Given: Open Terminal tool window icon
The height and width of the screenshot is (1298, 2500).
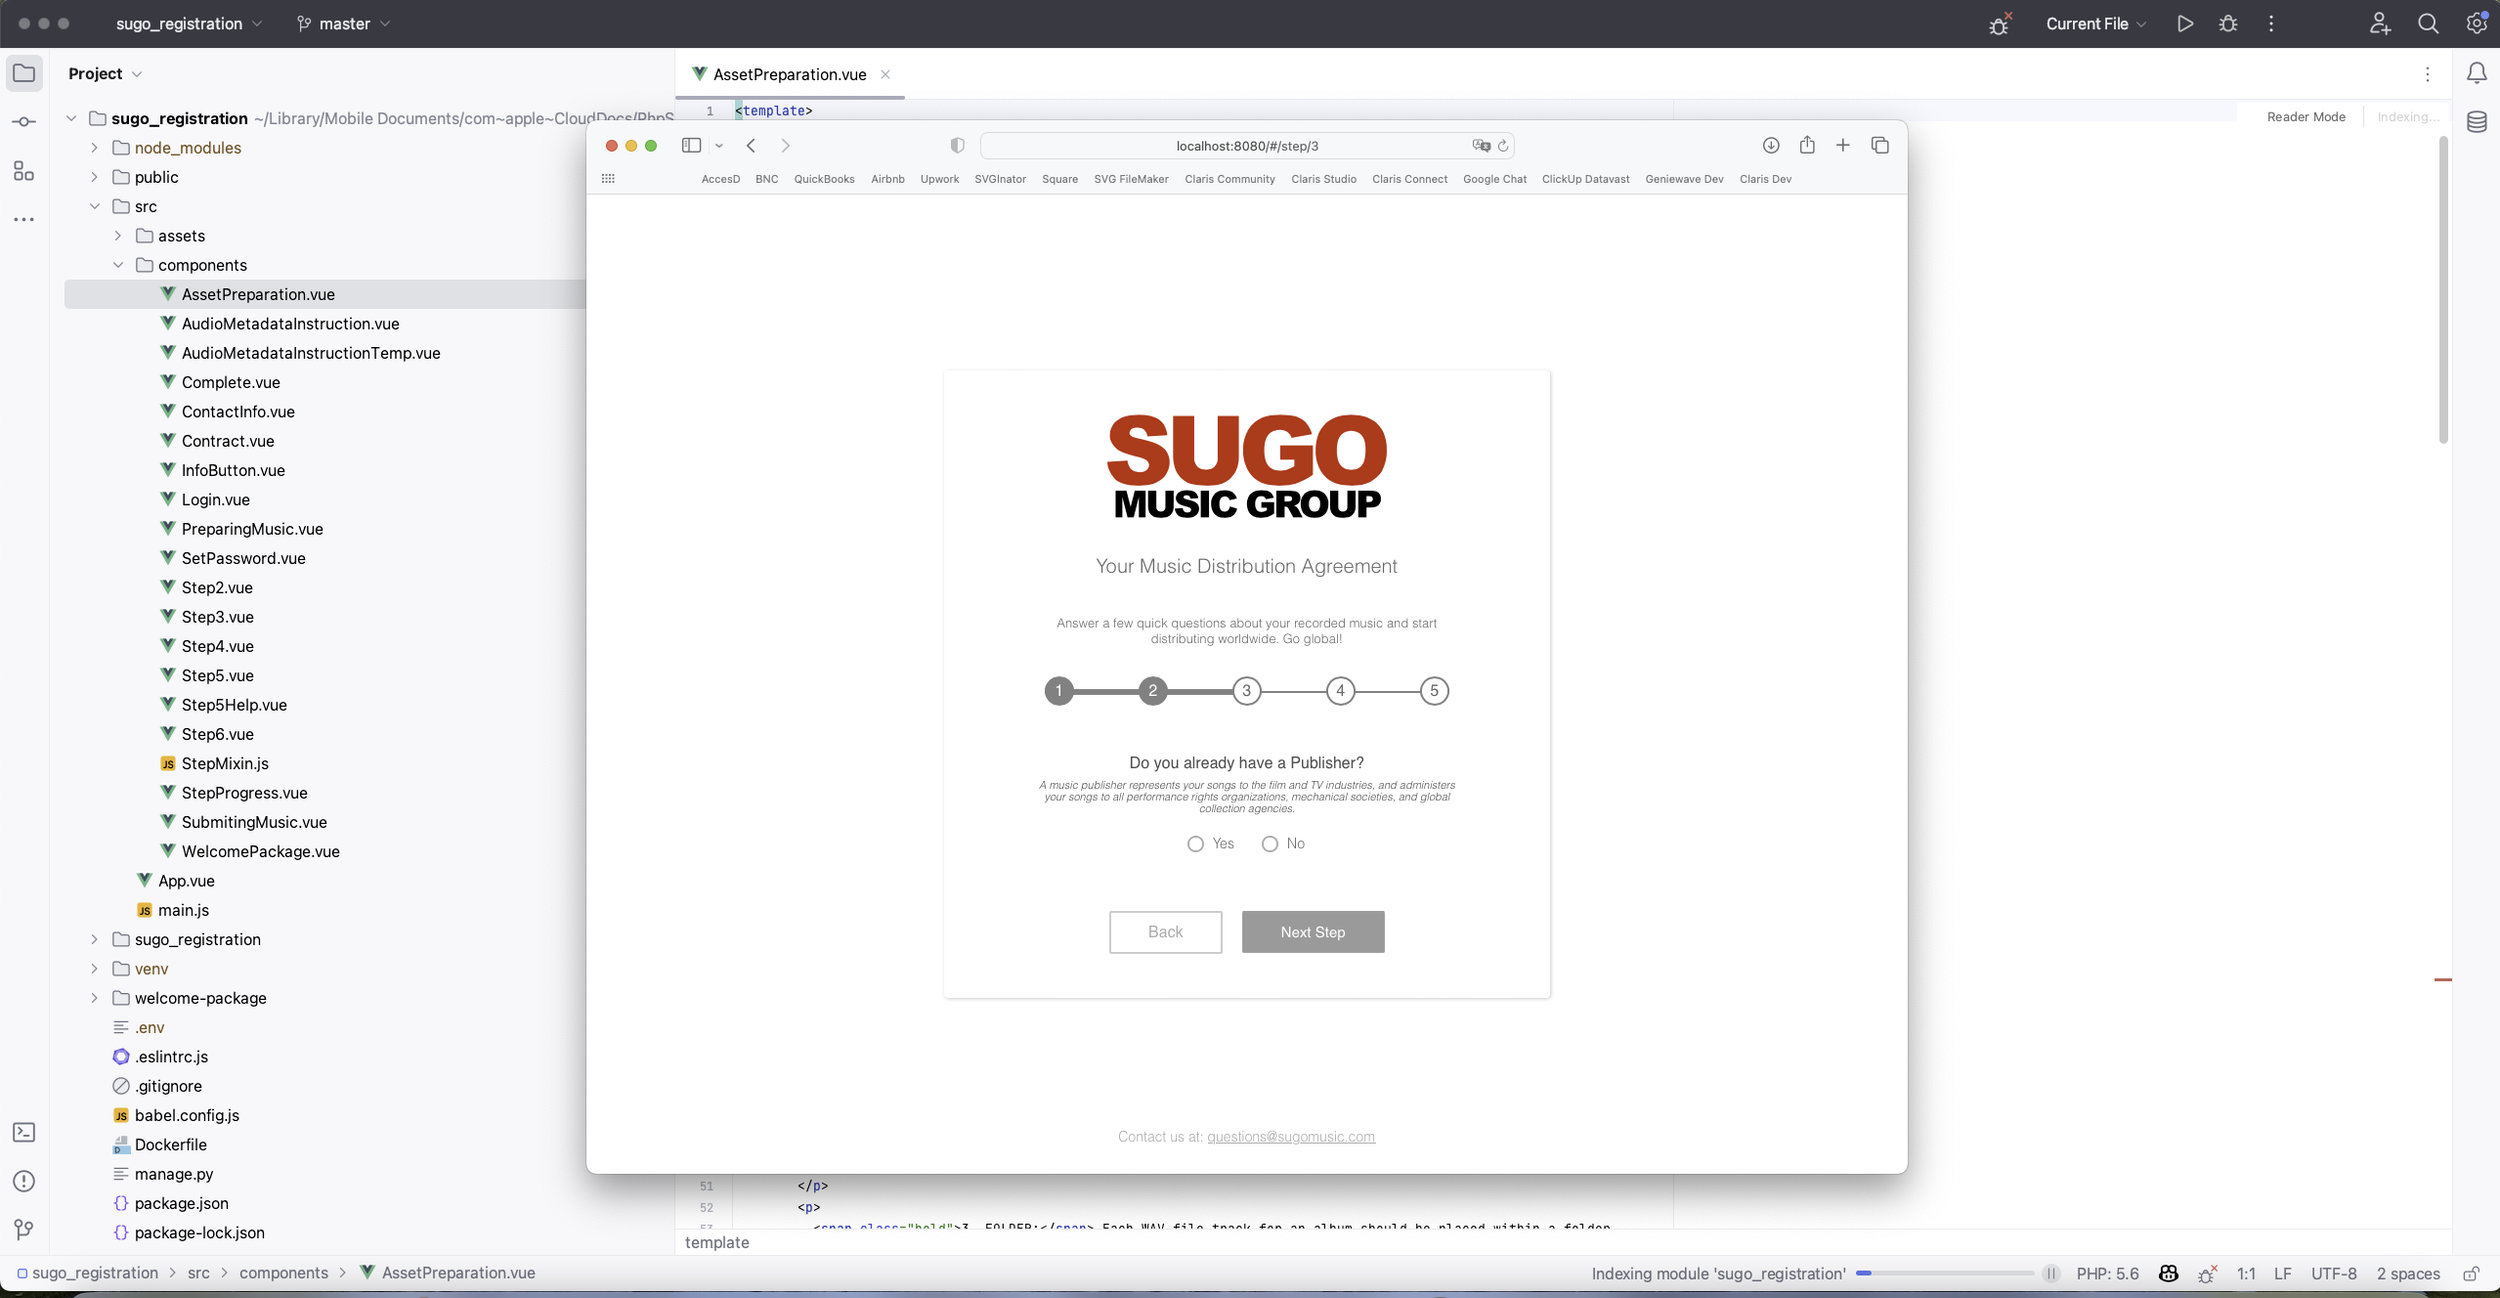Looking at the screenshot, I should pos(24,1132).
